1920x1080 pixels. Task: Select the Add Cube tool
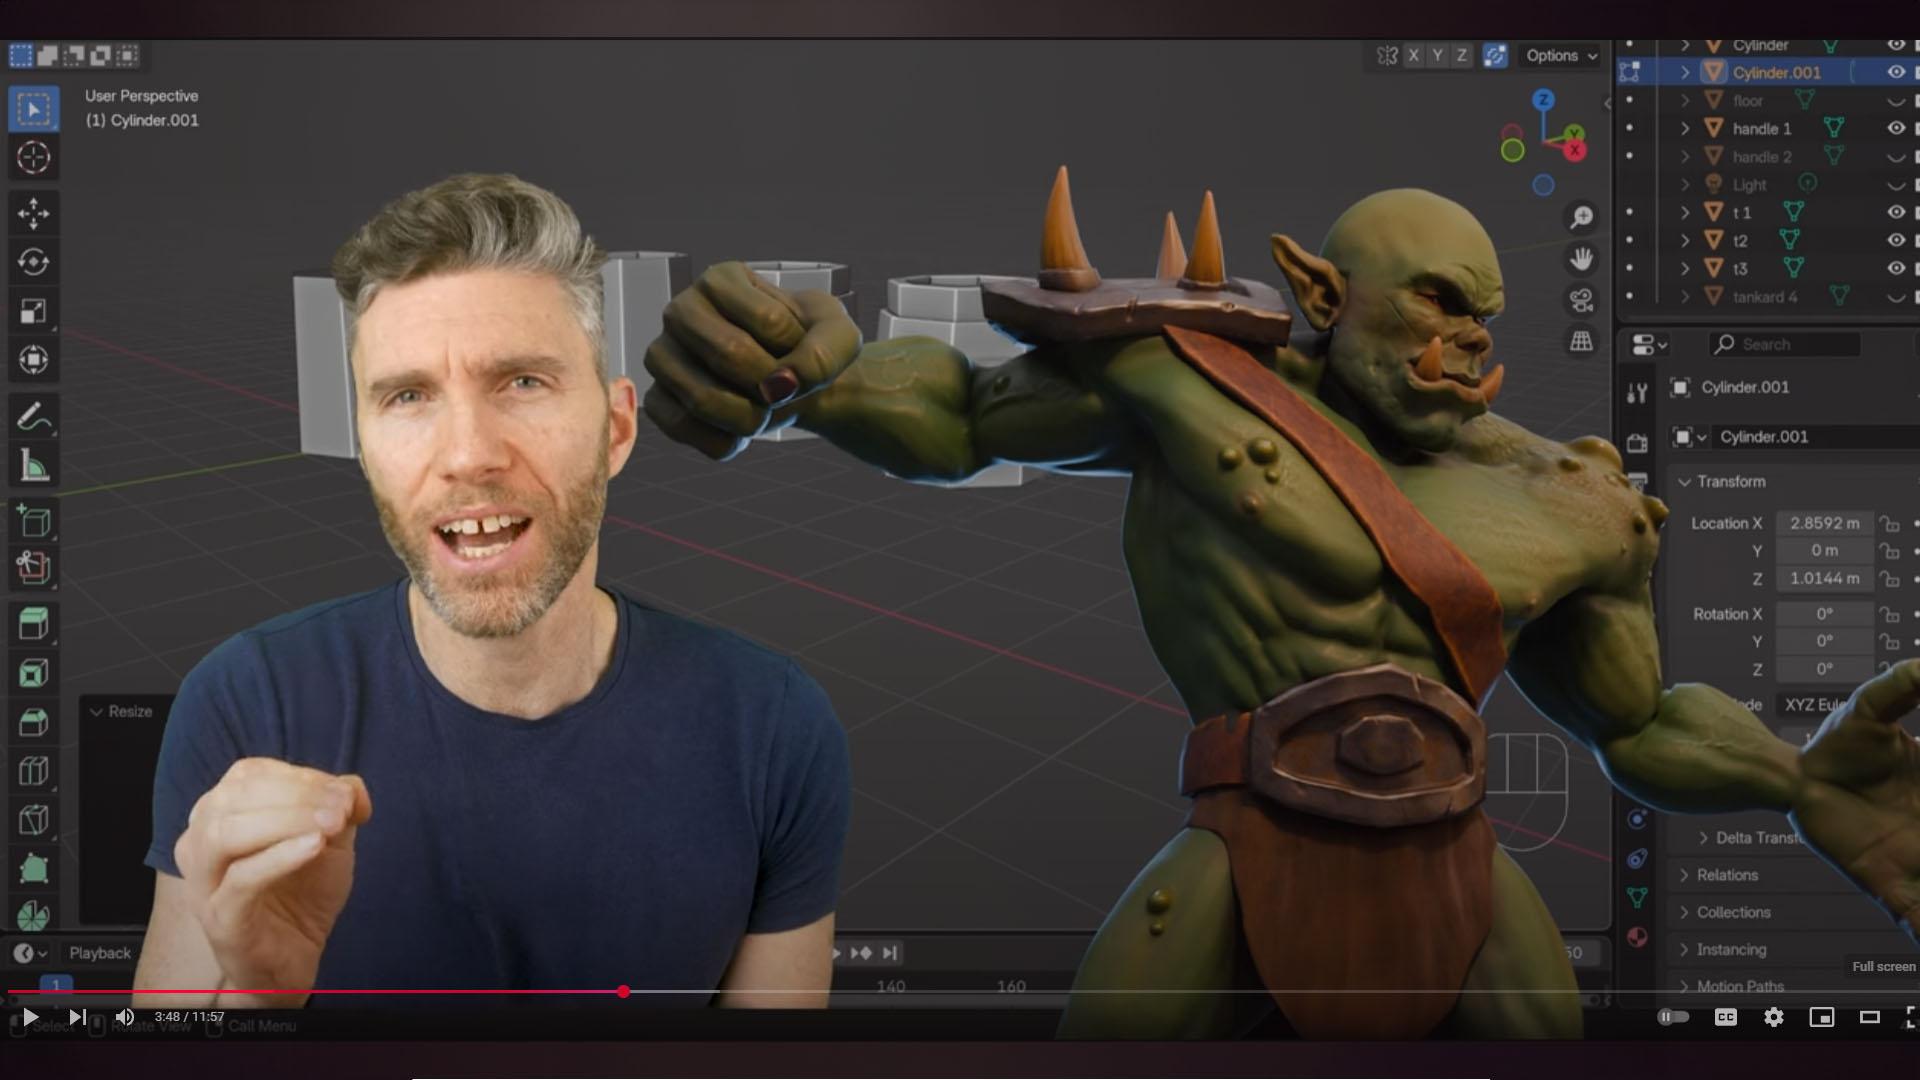(x=33, y=521)
